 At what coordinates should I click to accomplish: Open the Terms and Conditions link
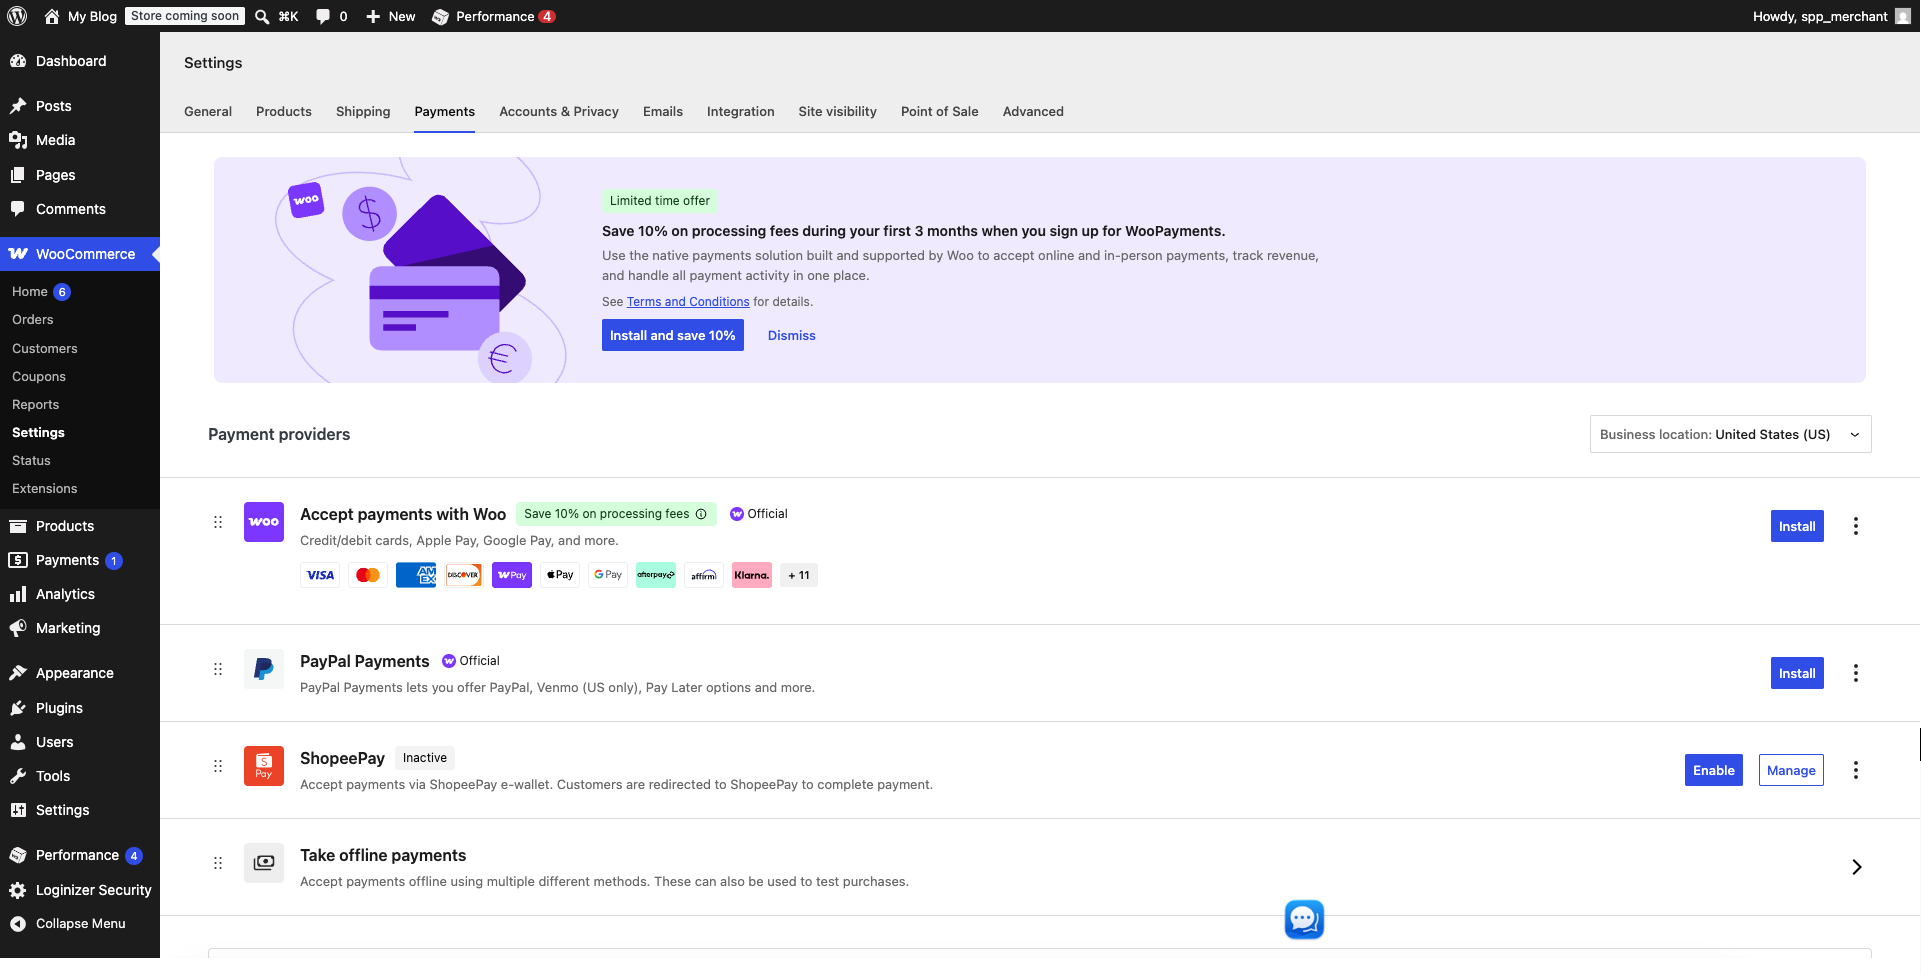688,302
